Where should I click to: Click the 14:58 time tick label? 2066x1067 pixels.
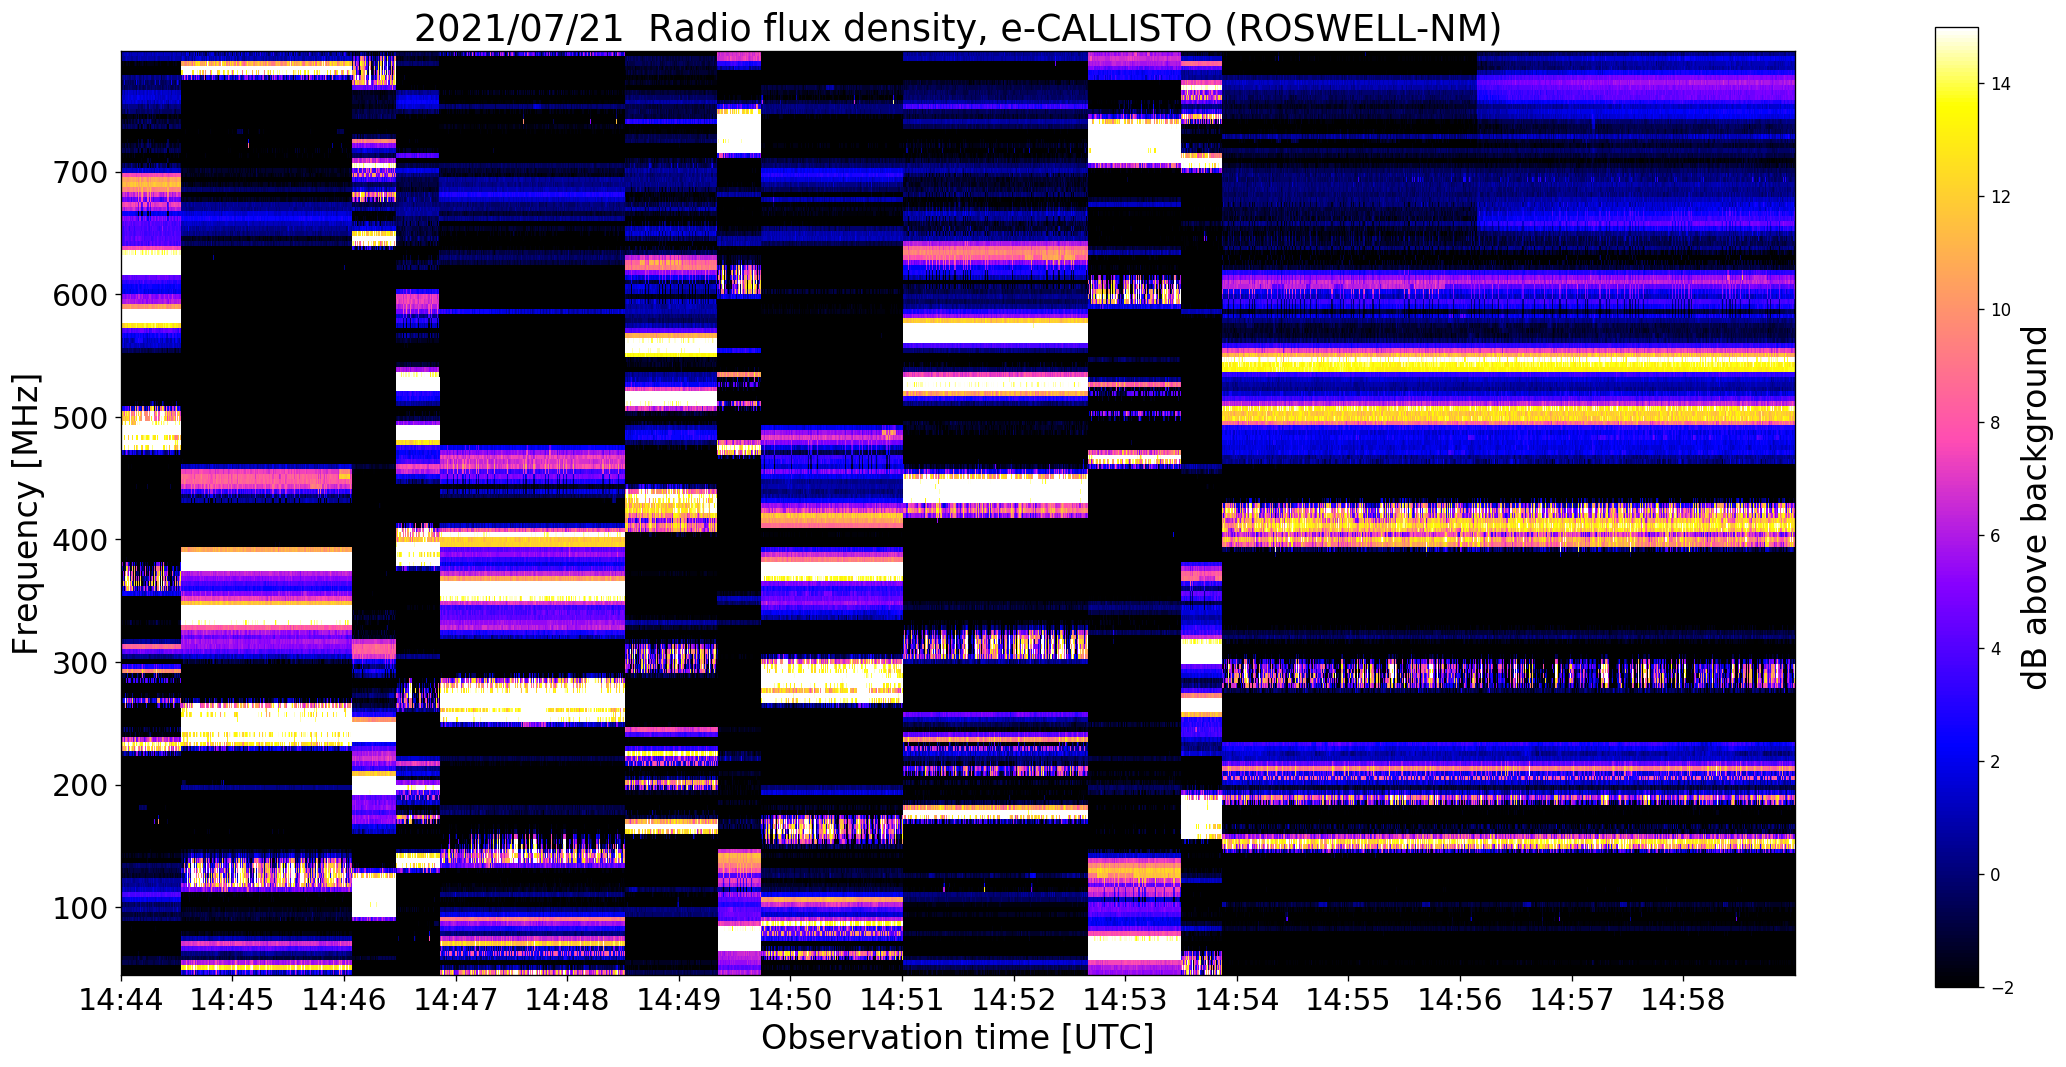point(1684,1000)
